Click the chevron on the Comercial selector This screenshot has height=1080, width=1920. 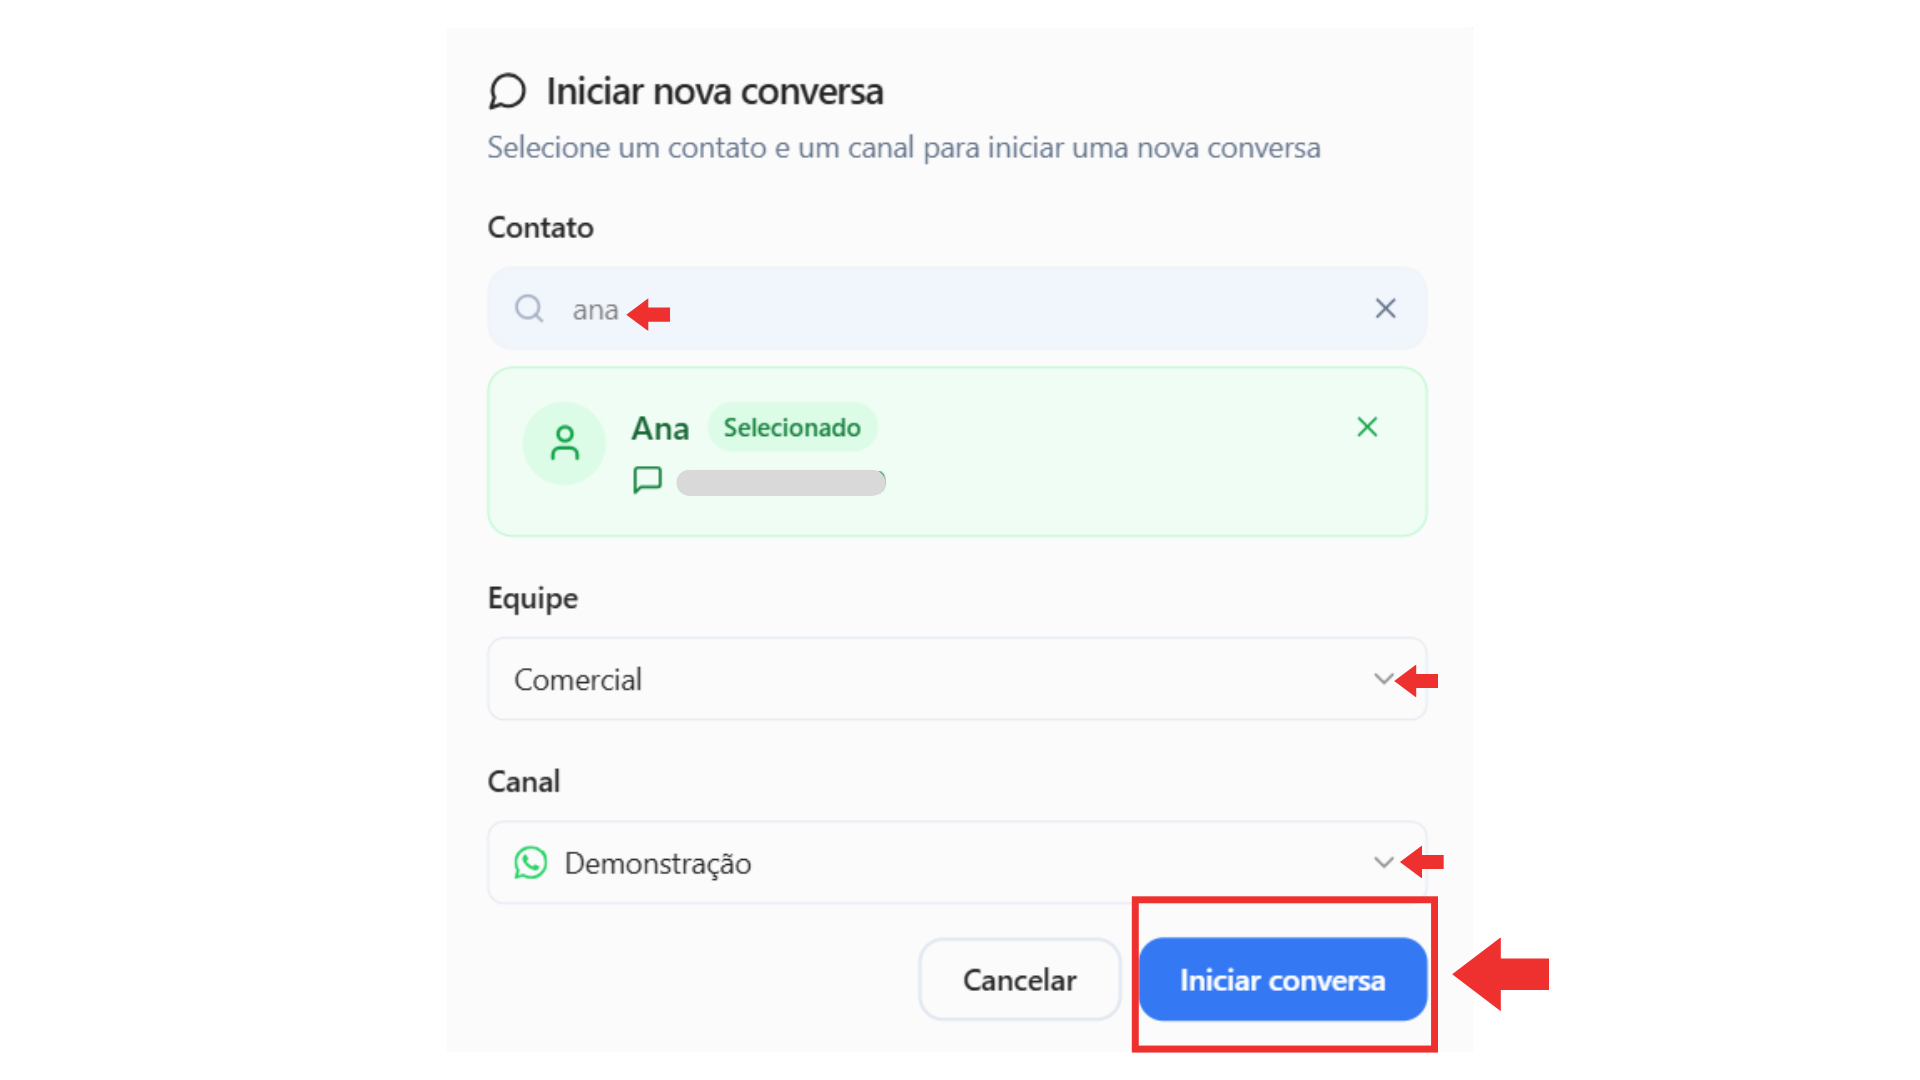click(1384, 678)
